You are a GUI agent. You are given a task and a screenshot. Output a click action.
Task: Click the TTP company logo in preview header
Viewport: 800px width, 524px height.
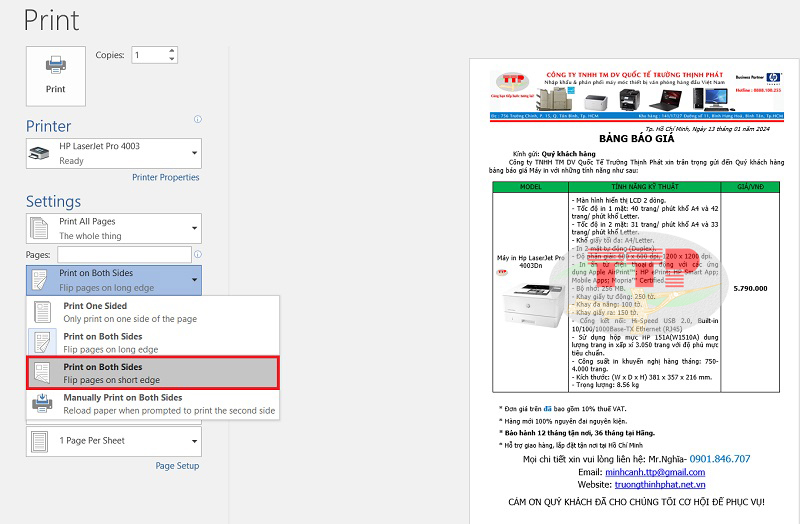513,82
